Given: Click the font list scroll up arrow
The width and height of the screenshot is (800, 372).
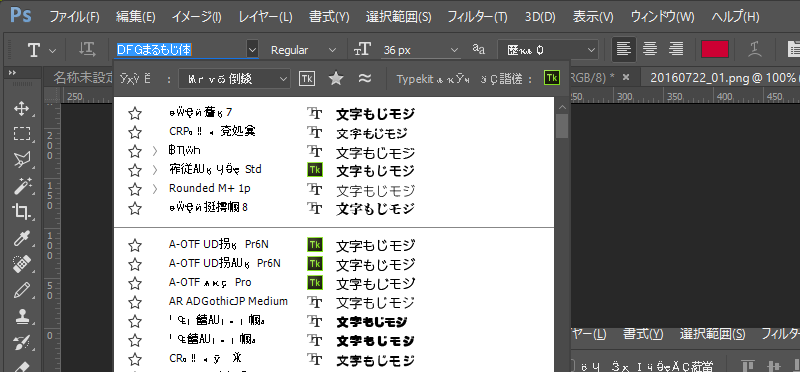Looking at the screenshot, I should (x=562, y=107).
